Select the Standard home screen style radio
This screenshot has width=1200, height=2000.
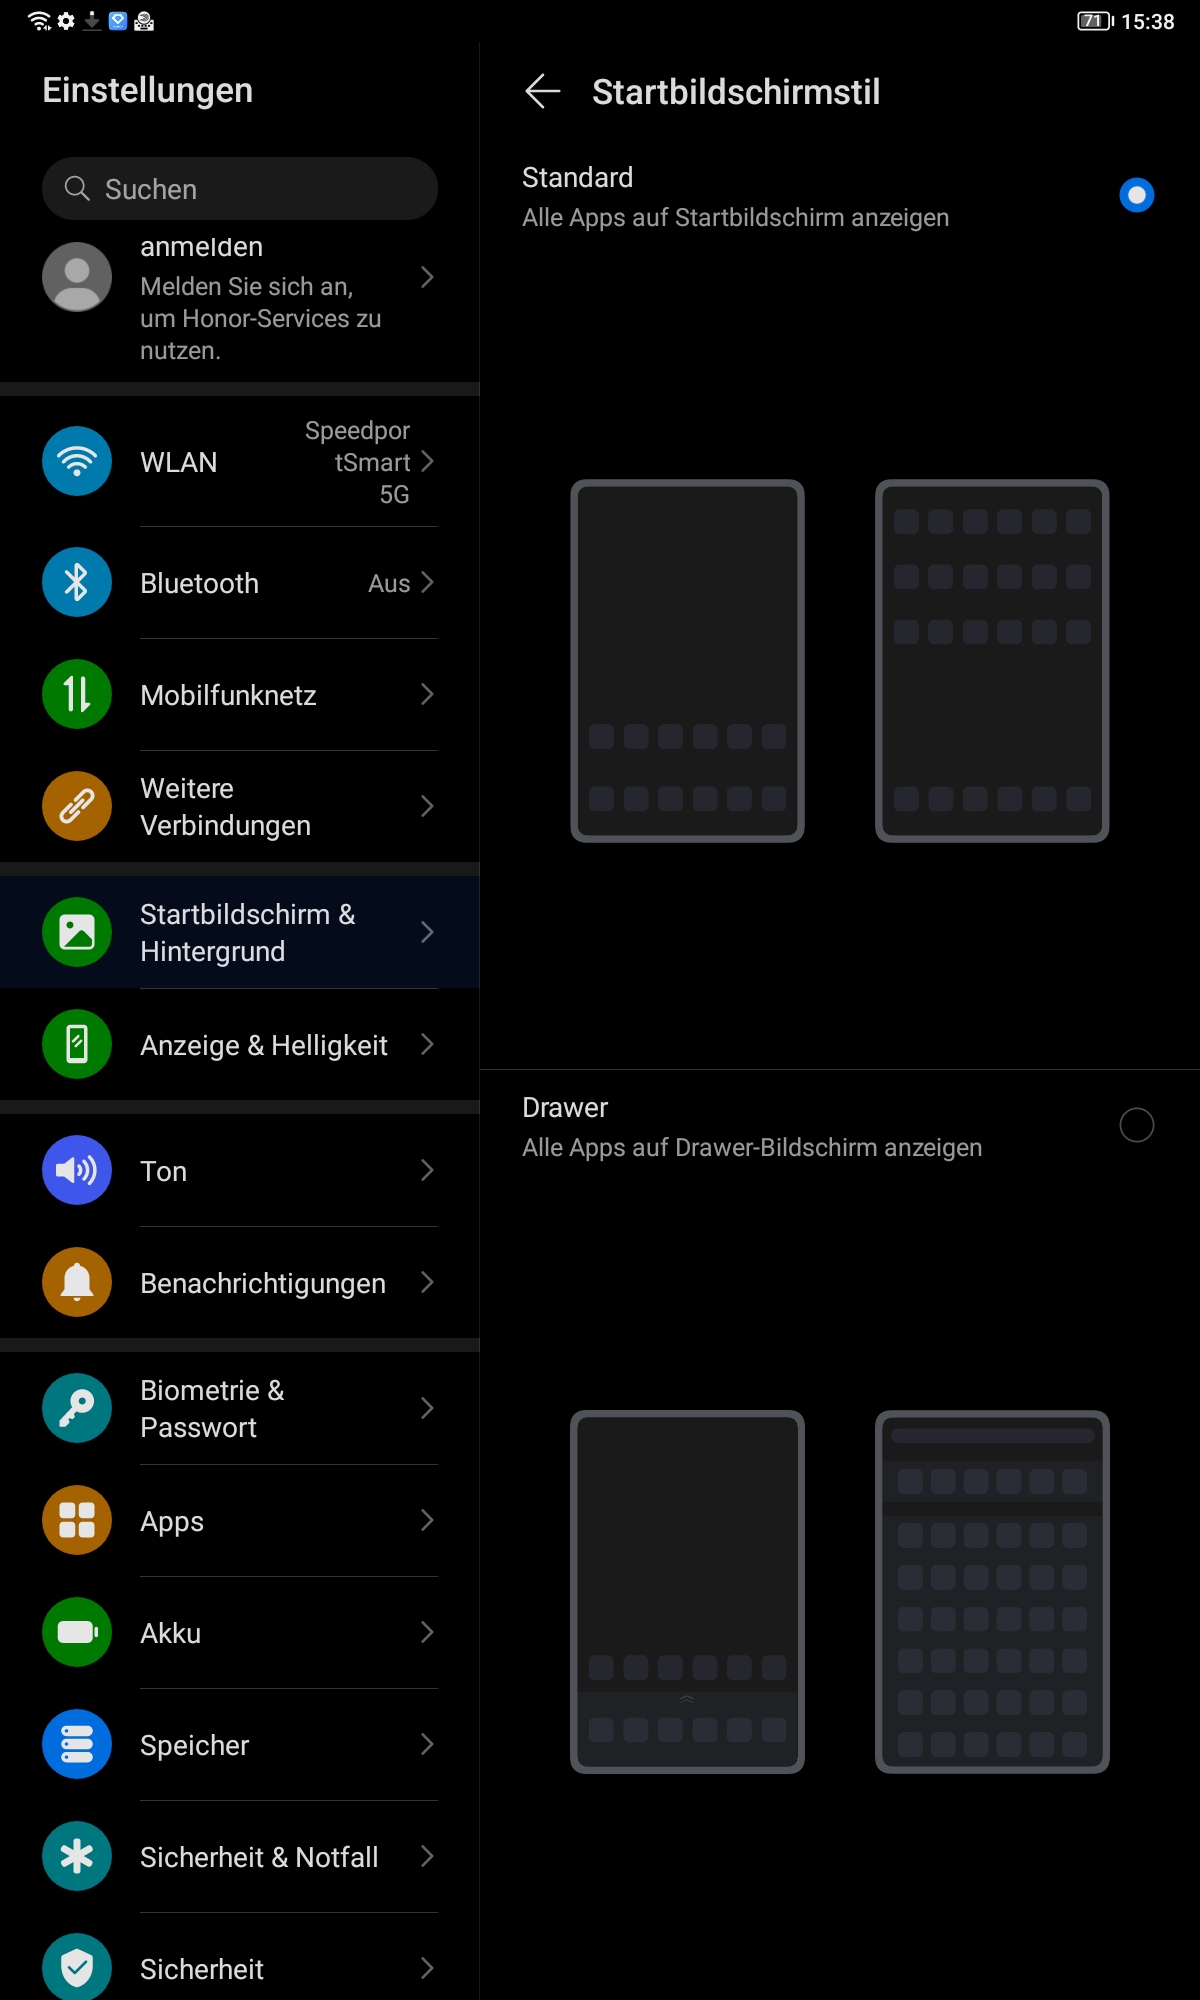pyautogui.click(x=1136, y=195)
